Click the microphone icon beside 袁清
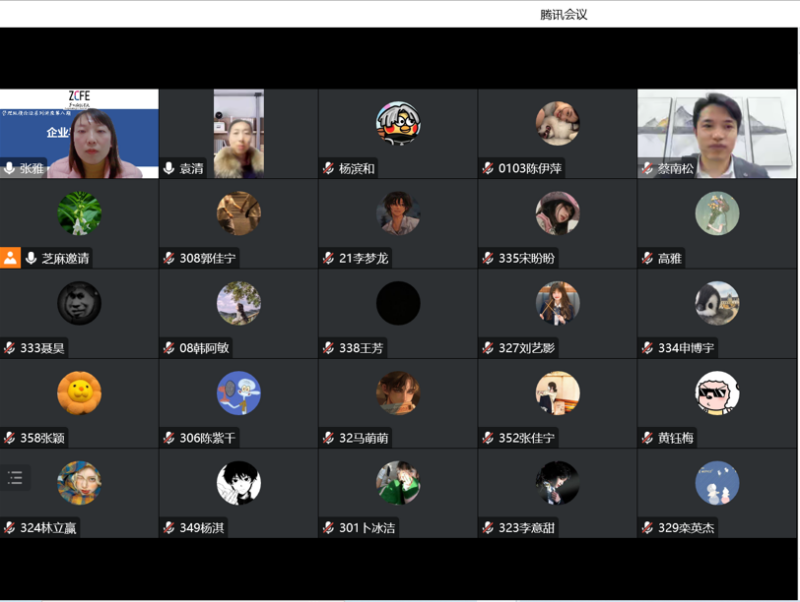The width and height of the screenshot is (800, 602). 169,168
